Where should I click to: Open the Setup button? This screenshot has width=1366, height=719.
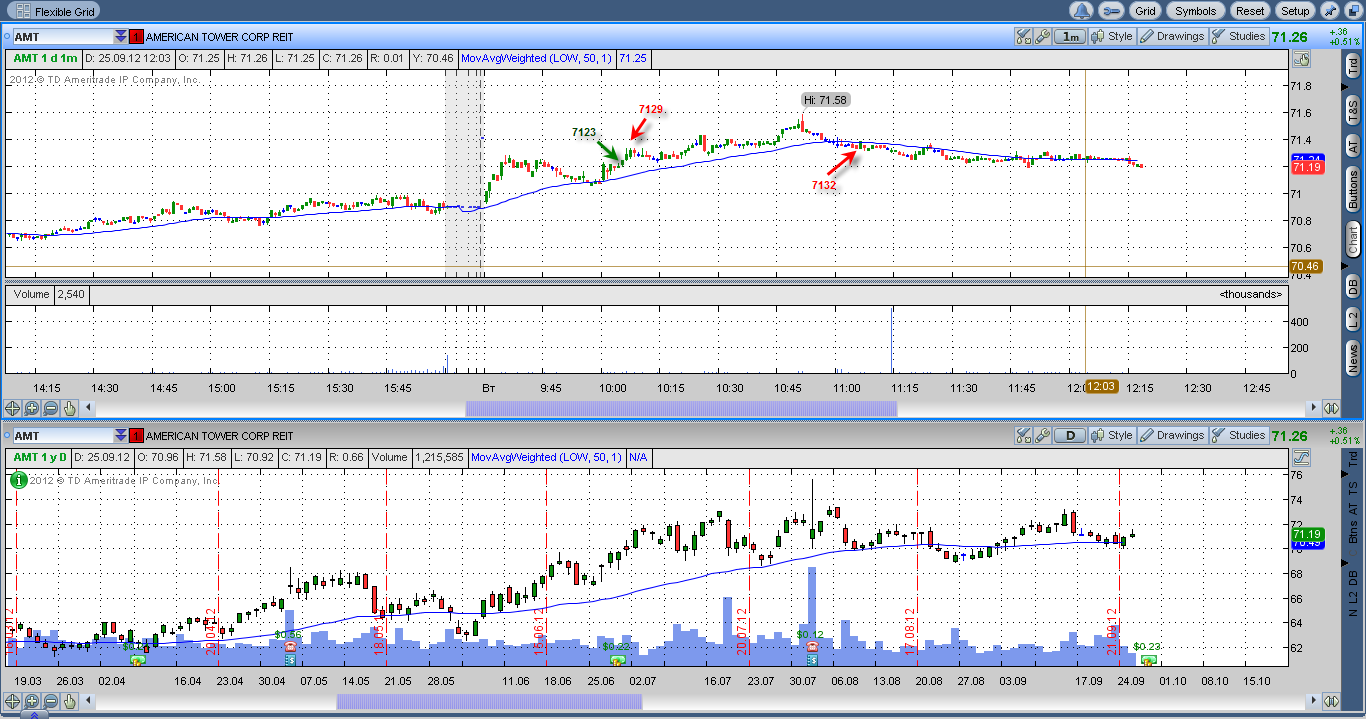tap(1295, 11)
